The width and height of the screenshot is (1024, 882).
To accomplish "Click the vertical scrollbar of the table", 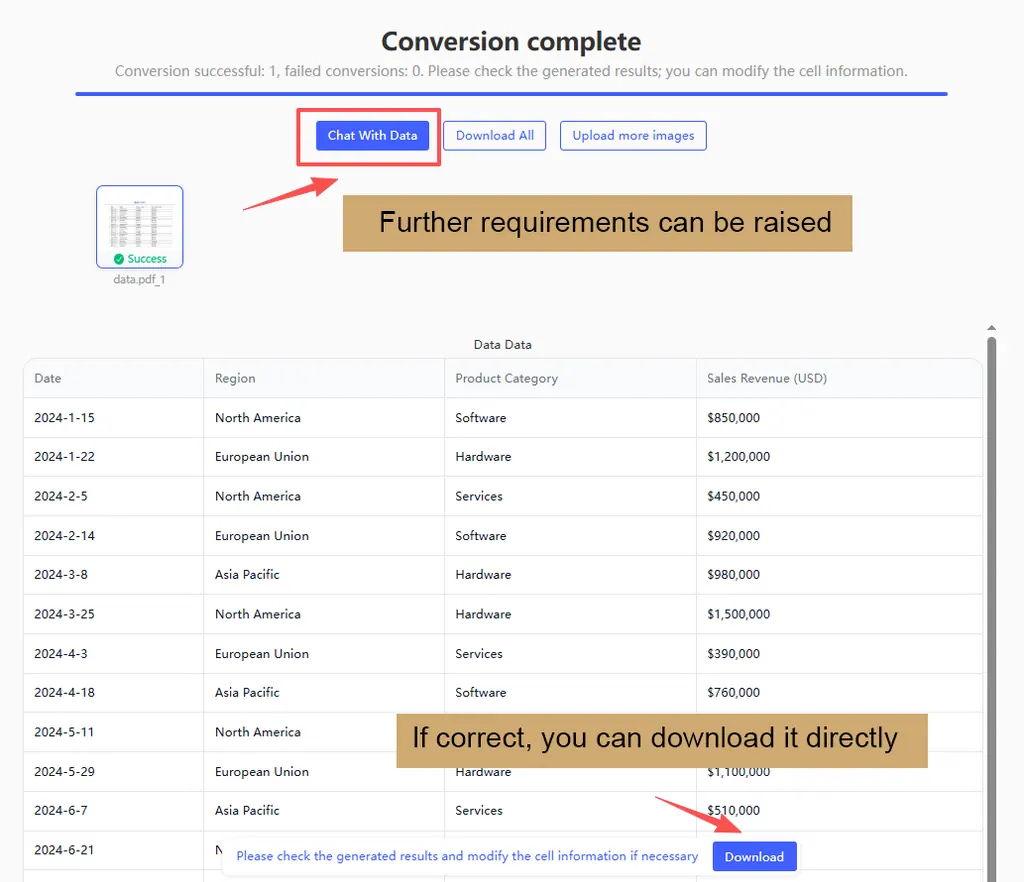I will 991,600.
